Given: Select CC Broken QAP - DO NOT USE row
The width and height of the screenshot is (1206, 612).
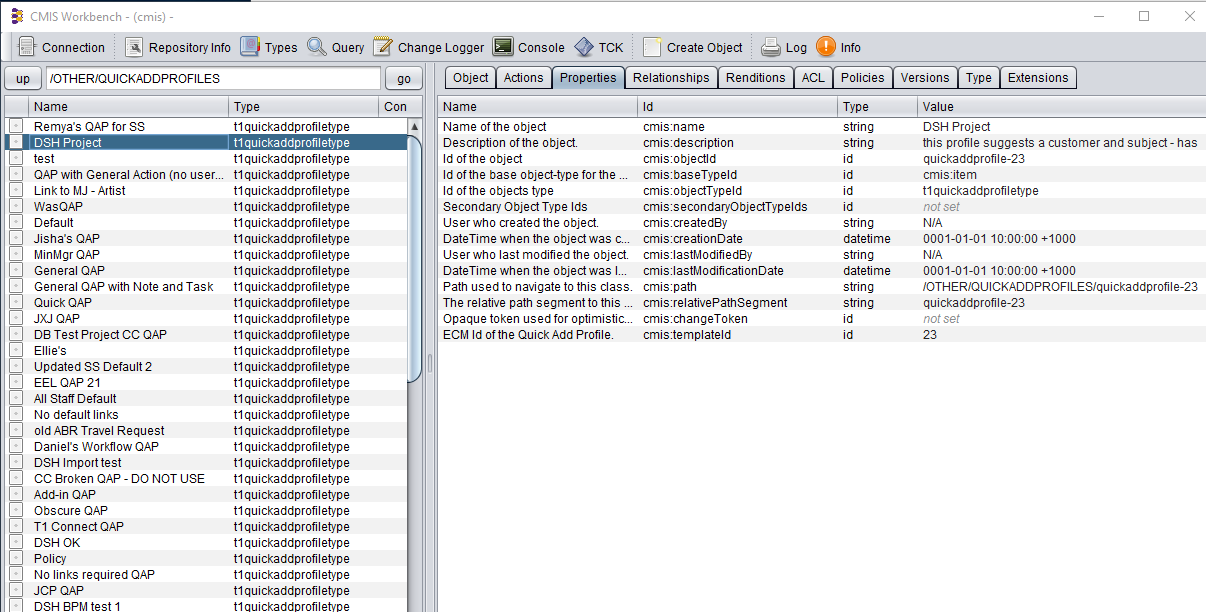Looking at the screenshot, I should (206, 479).
